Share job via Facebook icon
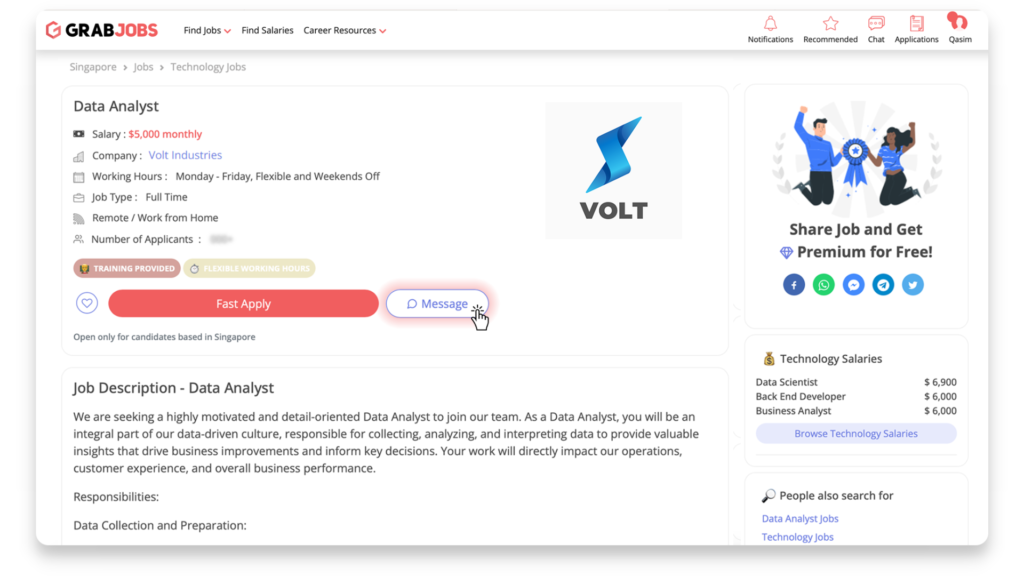Image resolution: width=1024 pixels, height=576 pixels. tap(793, 285)
